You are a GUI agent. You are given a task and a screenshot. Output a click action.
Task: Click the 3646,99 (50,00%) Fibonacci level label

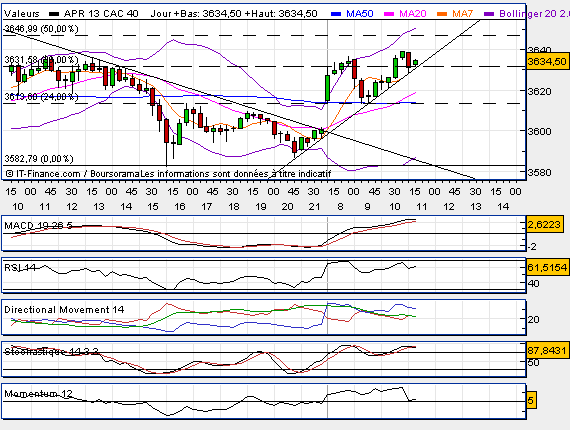pyautogui.click(x=41, y=29)
